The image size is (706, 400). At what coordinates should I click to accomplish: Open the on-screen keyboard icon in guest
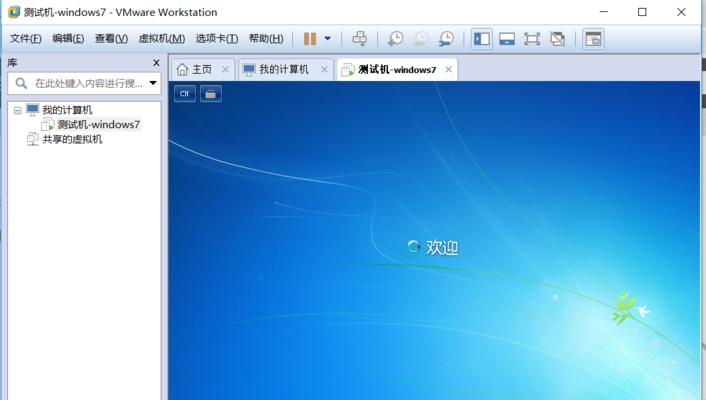[210, 94]
